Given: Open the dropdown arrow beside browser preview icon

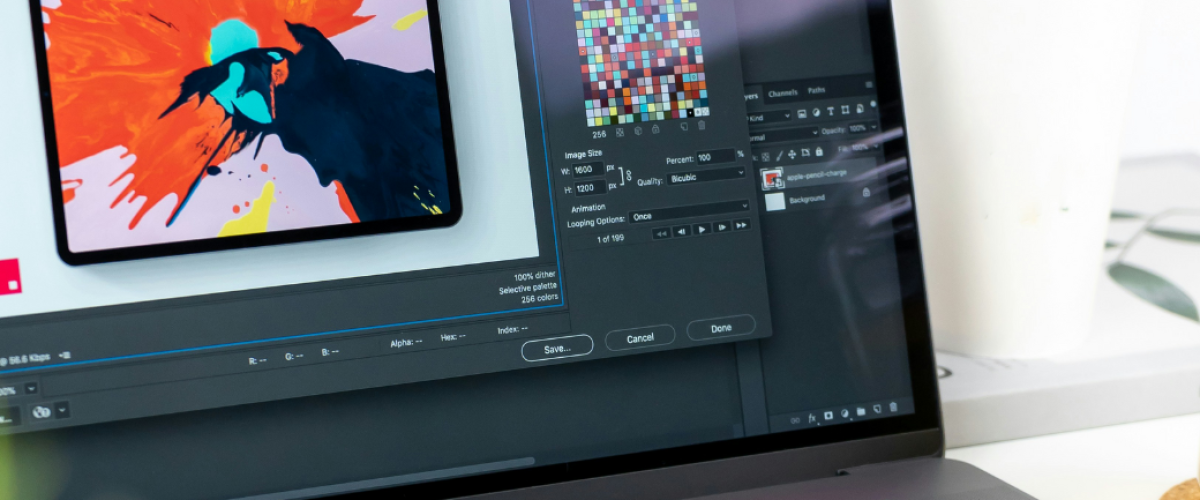Looking at the screenshot, I should pos(62,409).
